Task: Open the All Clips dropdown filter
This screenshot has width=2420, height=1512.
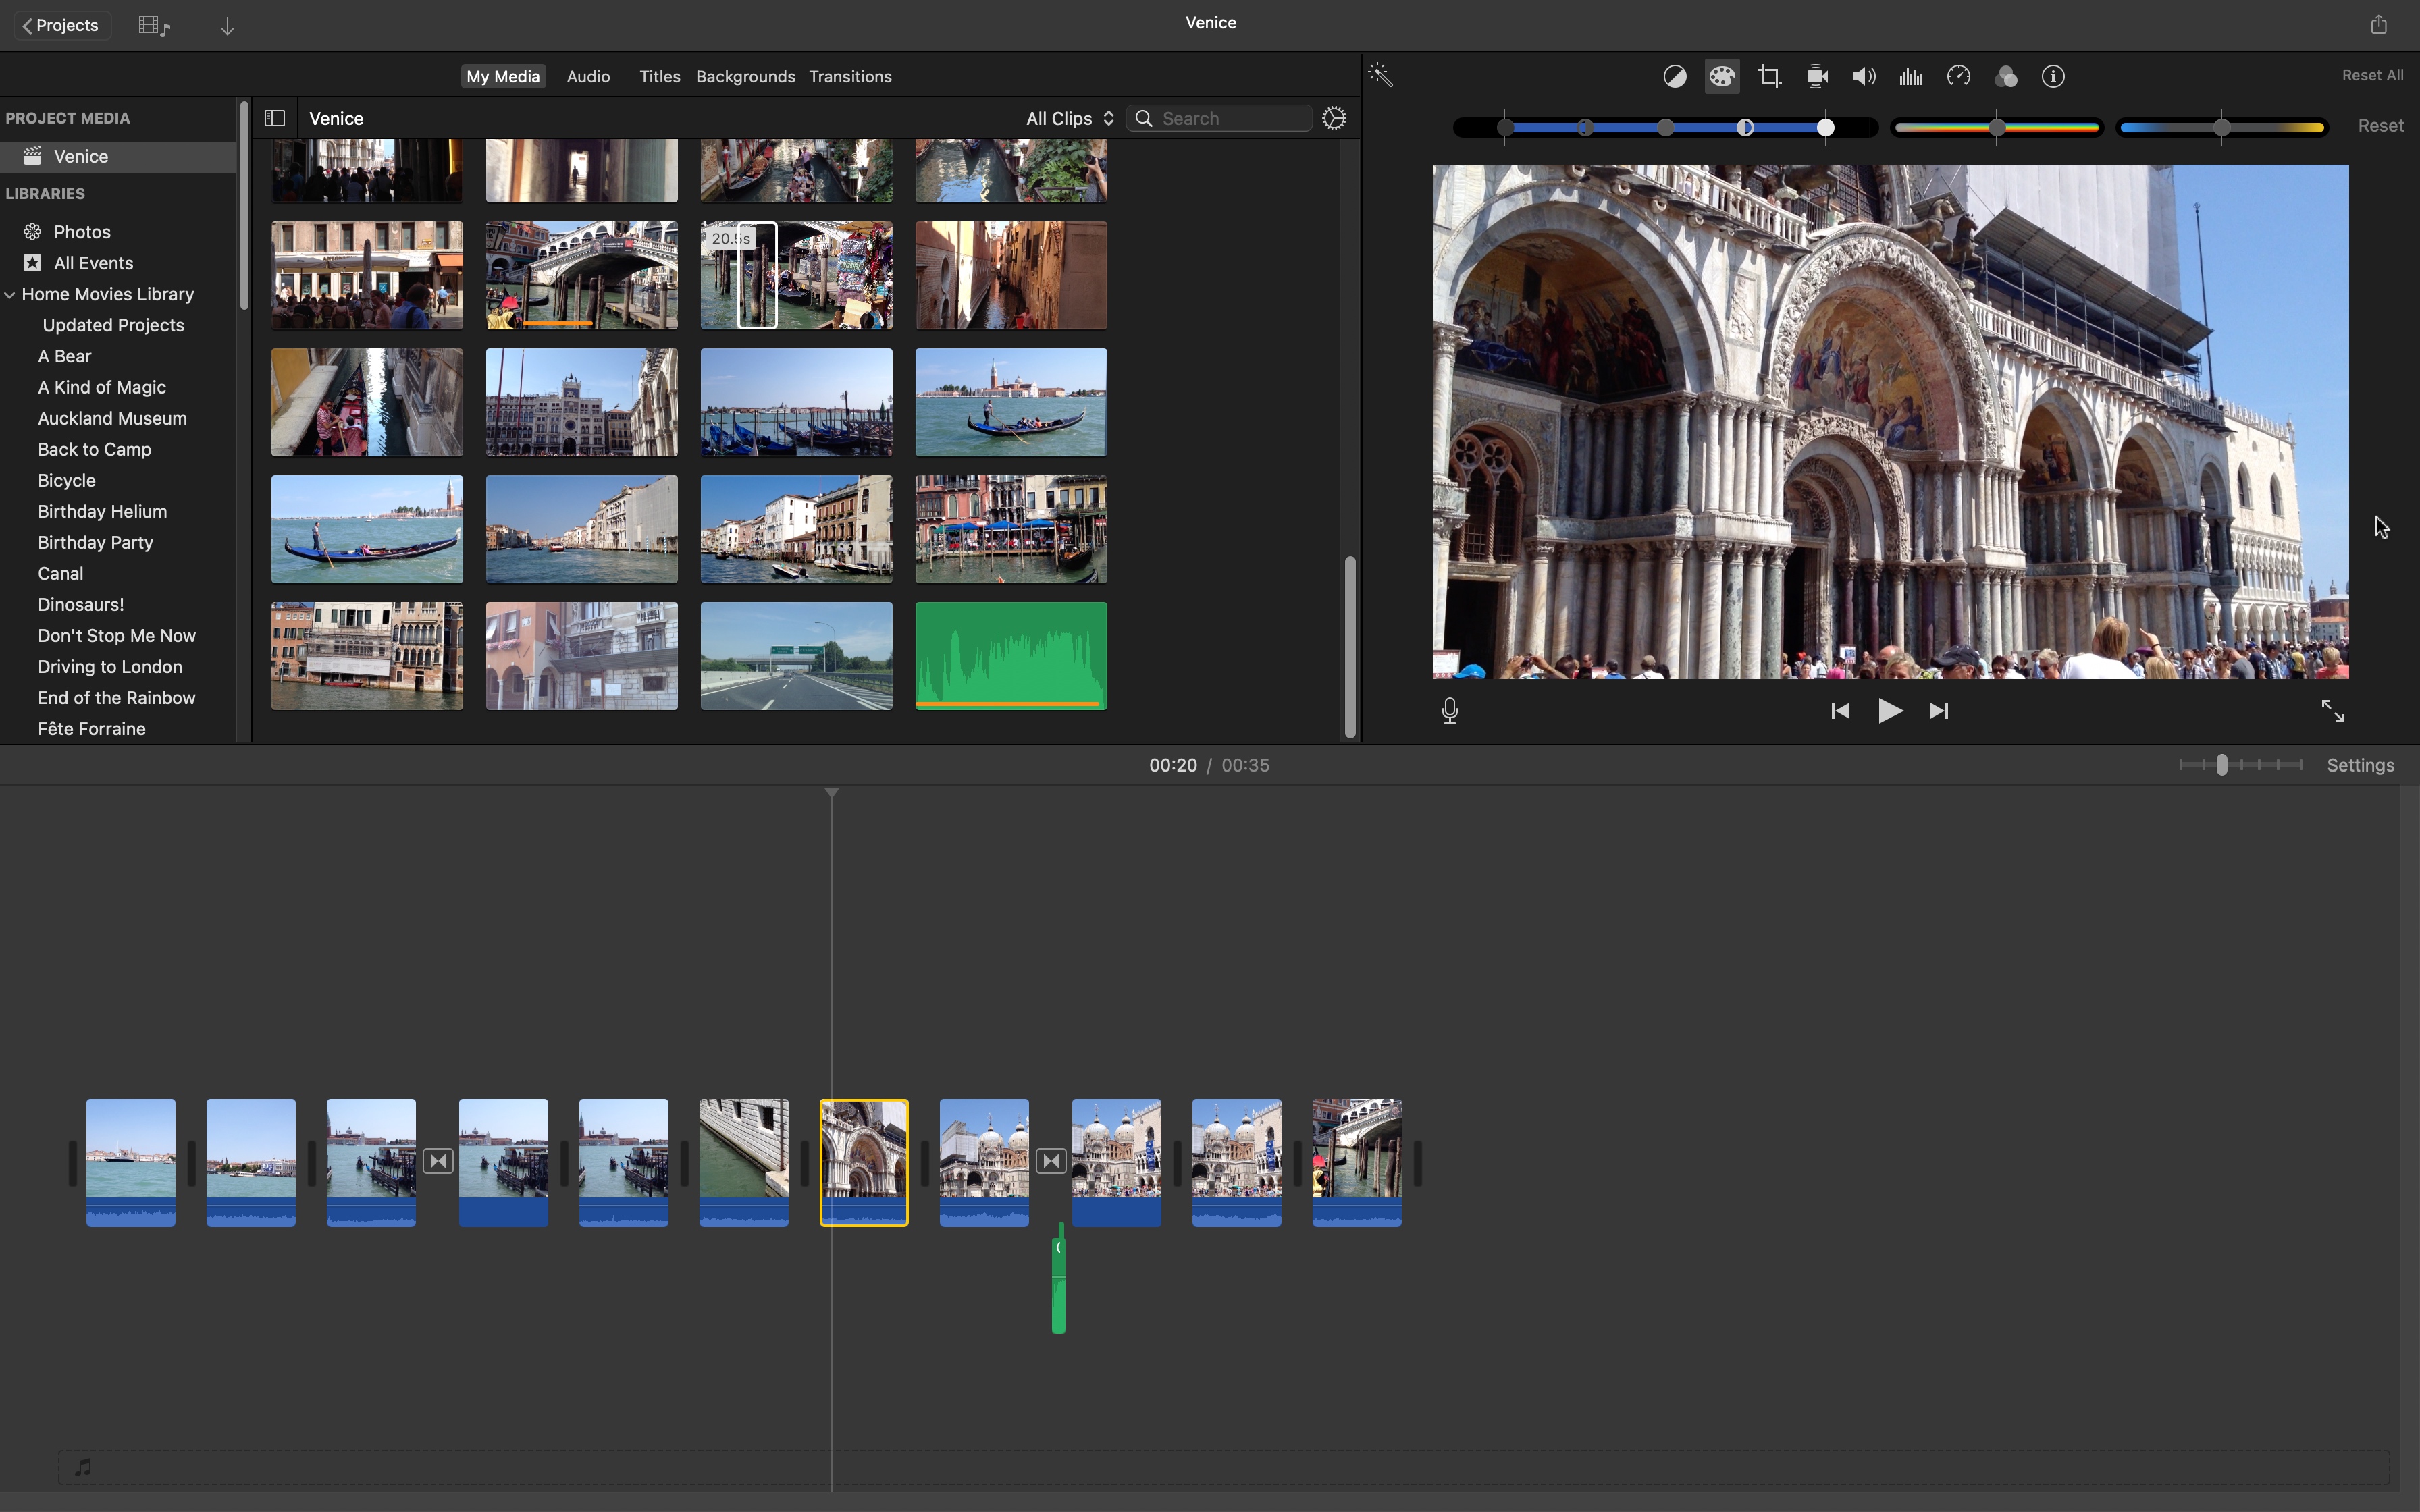Action: click(1066, 117)
